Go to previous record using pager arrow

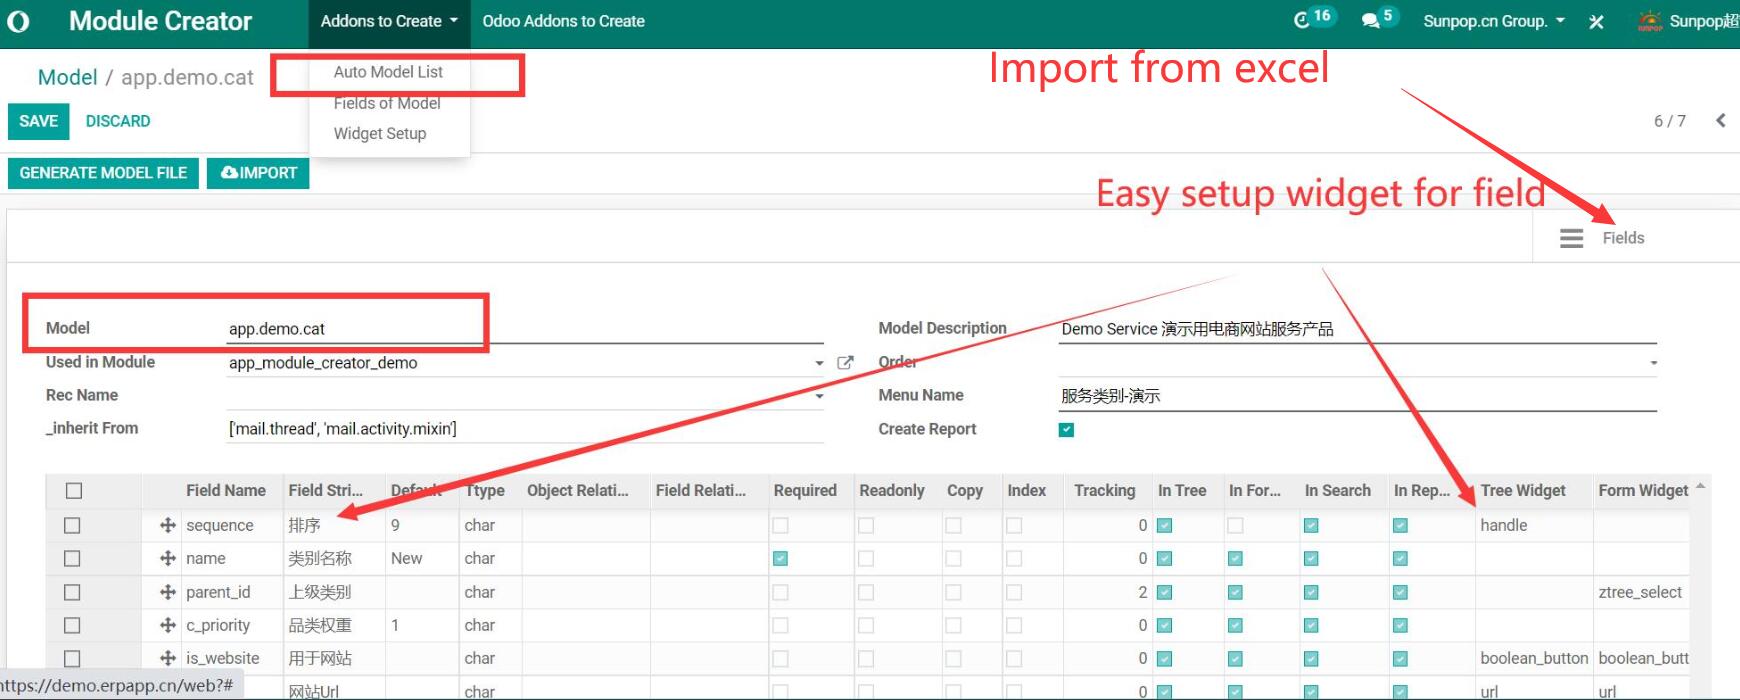tap(1720, 121)
